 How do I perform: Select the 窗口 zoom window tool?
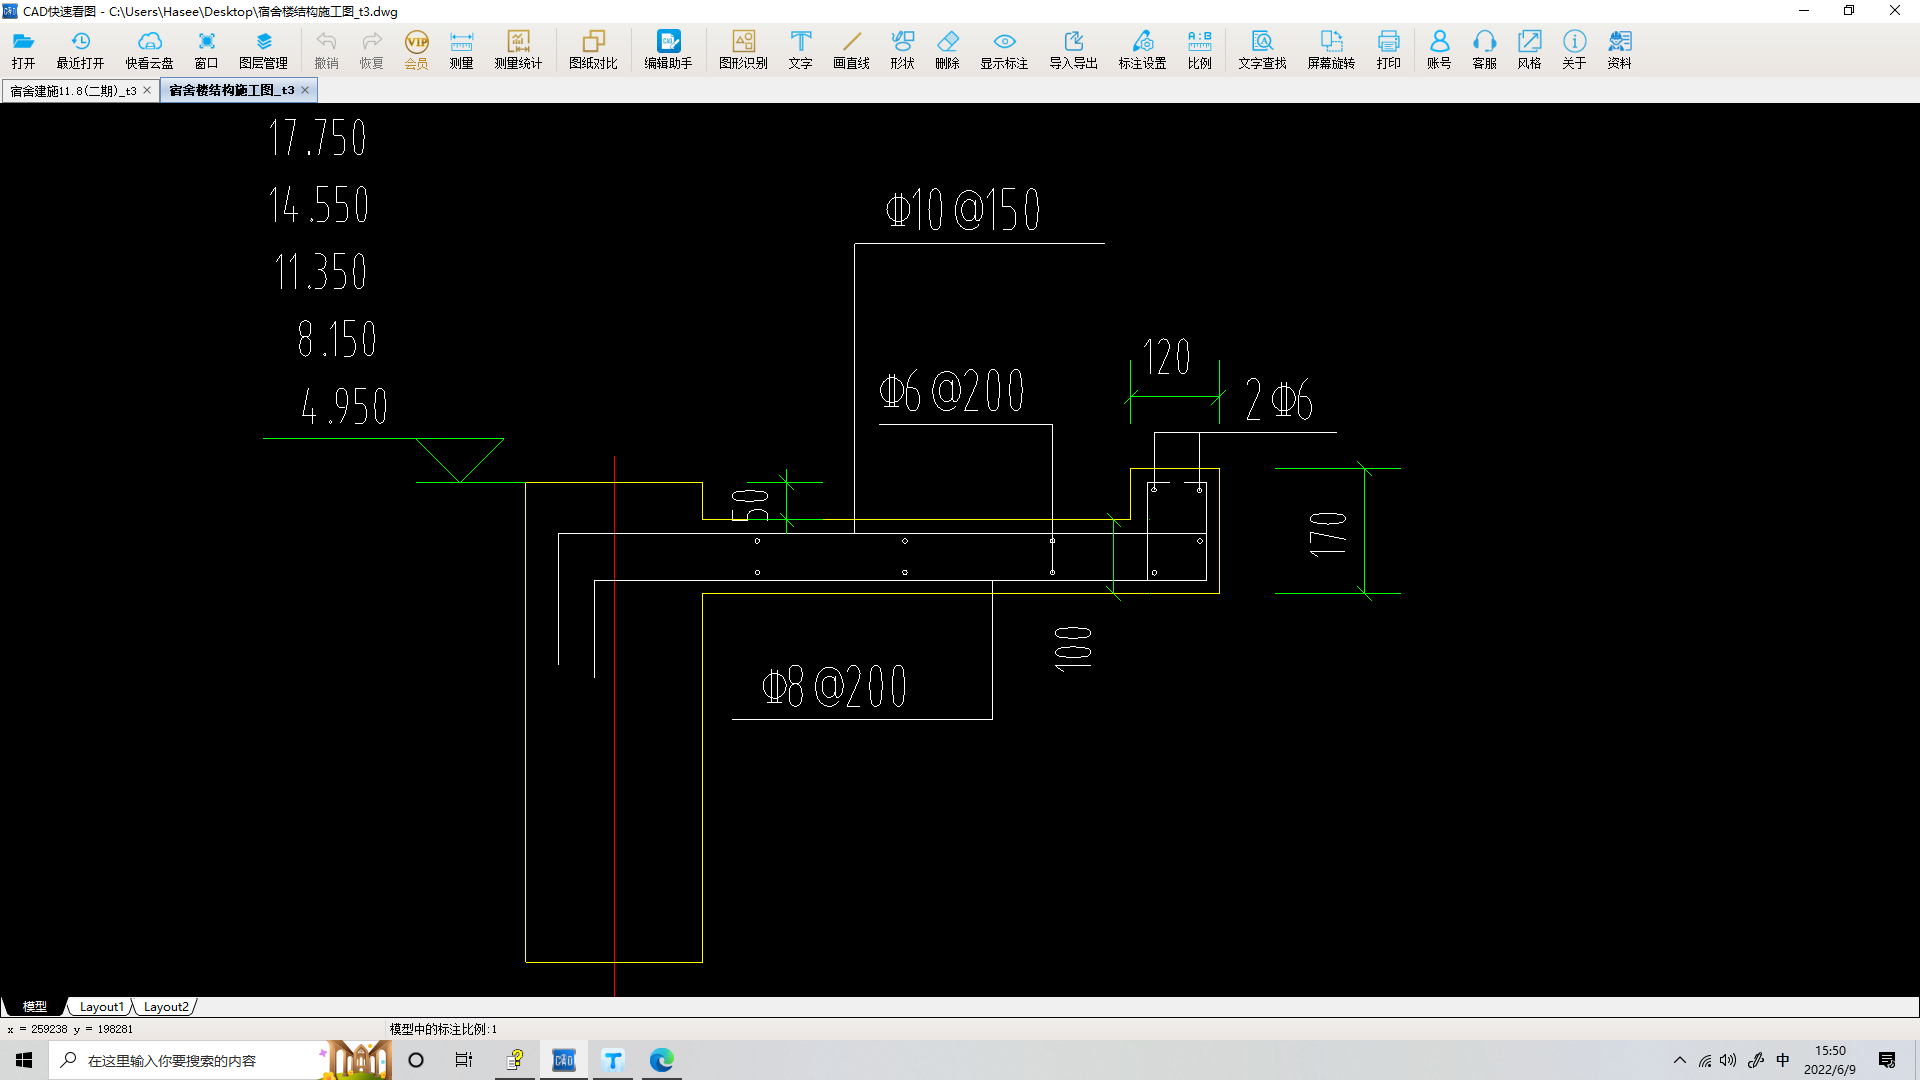206,49
